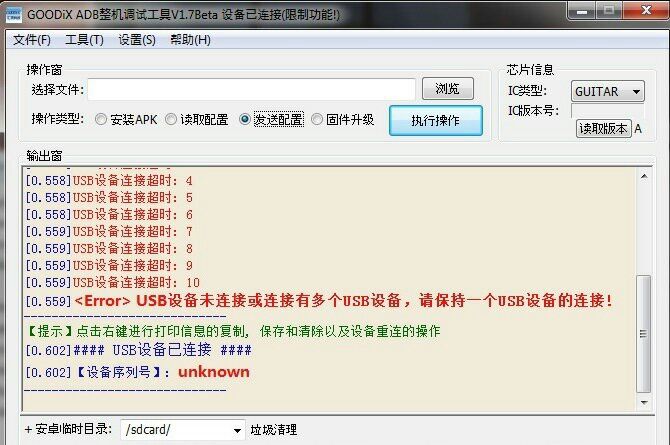Maximize the GOODiX window
The image size is (670, 445).
point(609,10)
